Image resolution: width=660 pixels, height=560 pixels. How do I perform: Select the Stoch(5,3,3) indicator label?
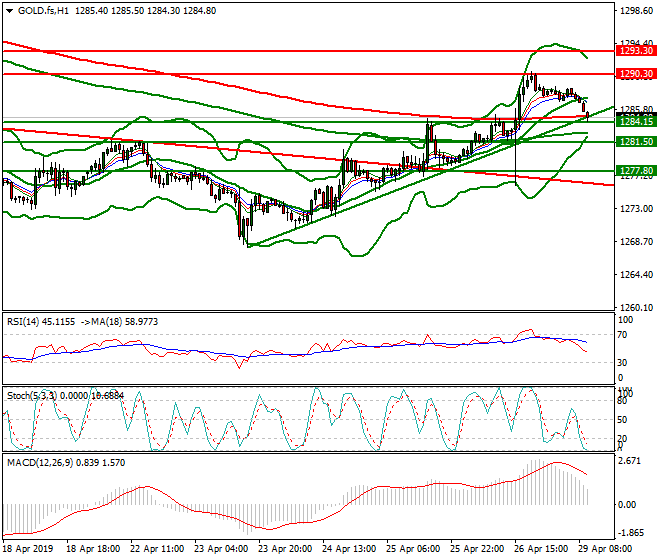pos(32,396)
